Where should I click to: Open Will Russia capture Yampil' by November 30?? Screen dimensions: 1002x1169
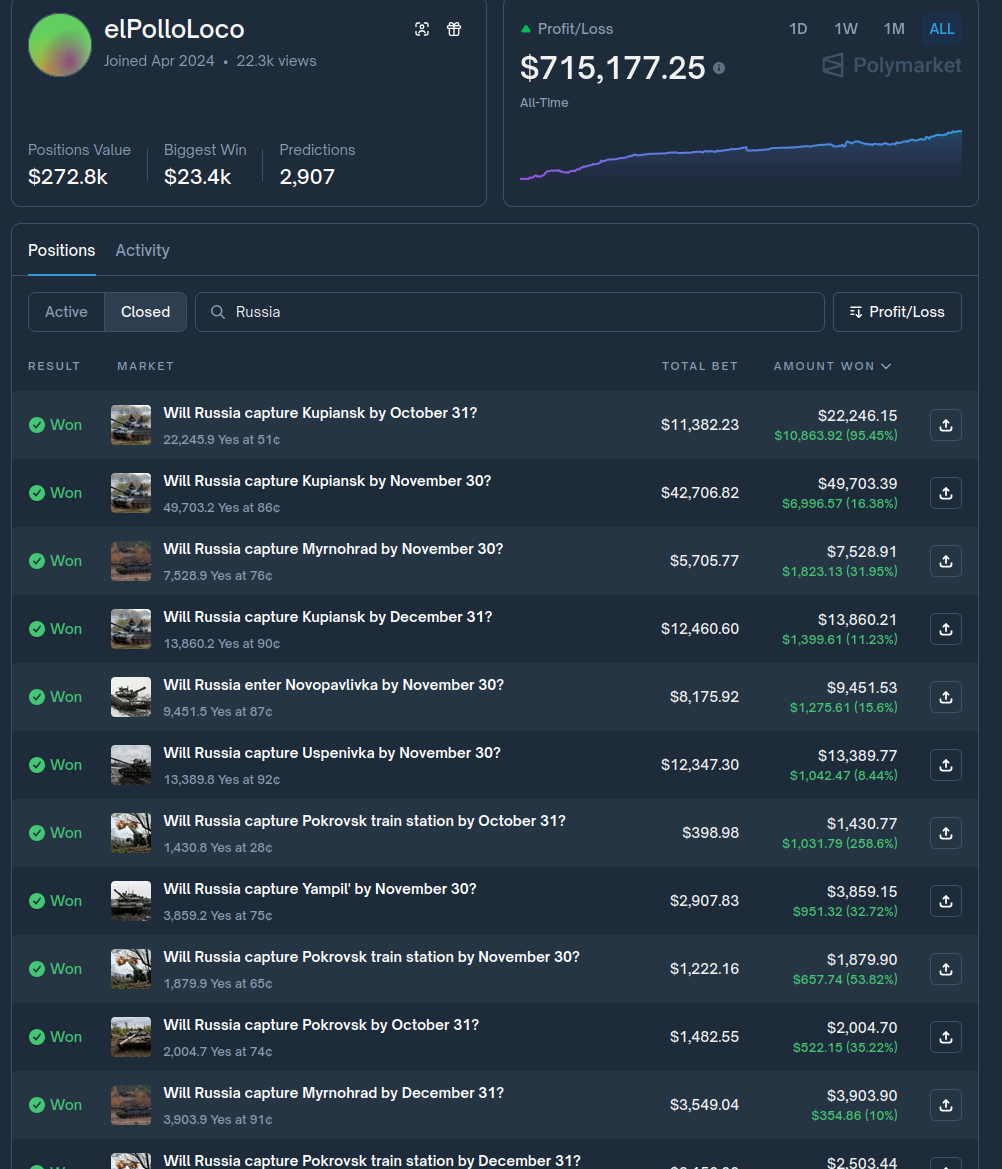click(x=320, y=889)
